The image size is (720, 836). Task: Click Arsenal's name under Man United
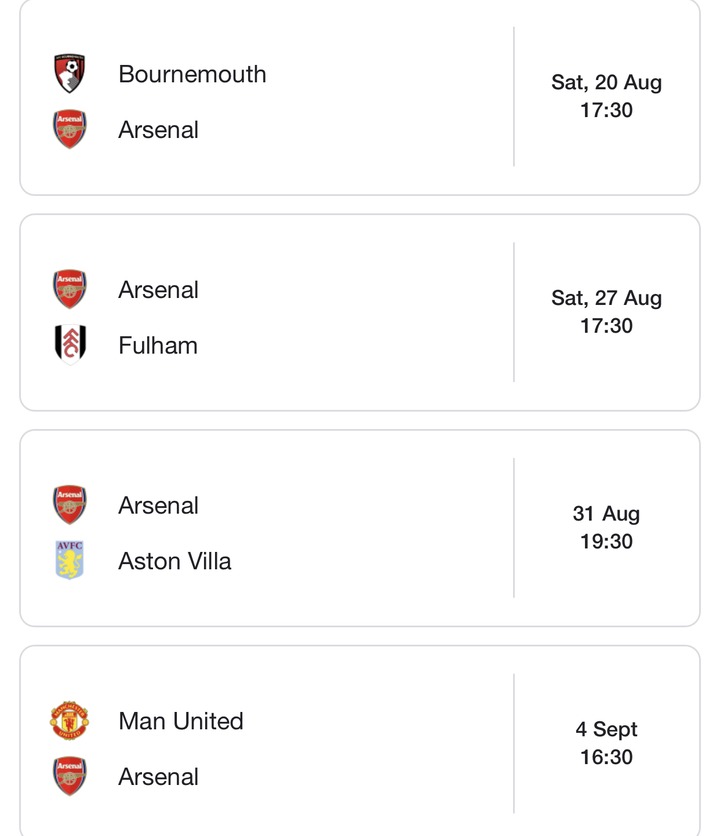(158, 777)
